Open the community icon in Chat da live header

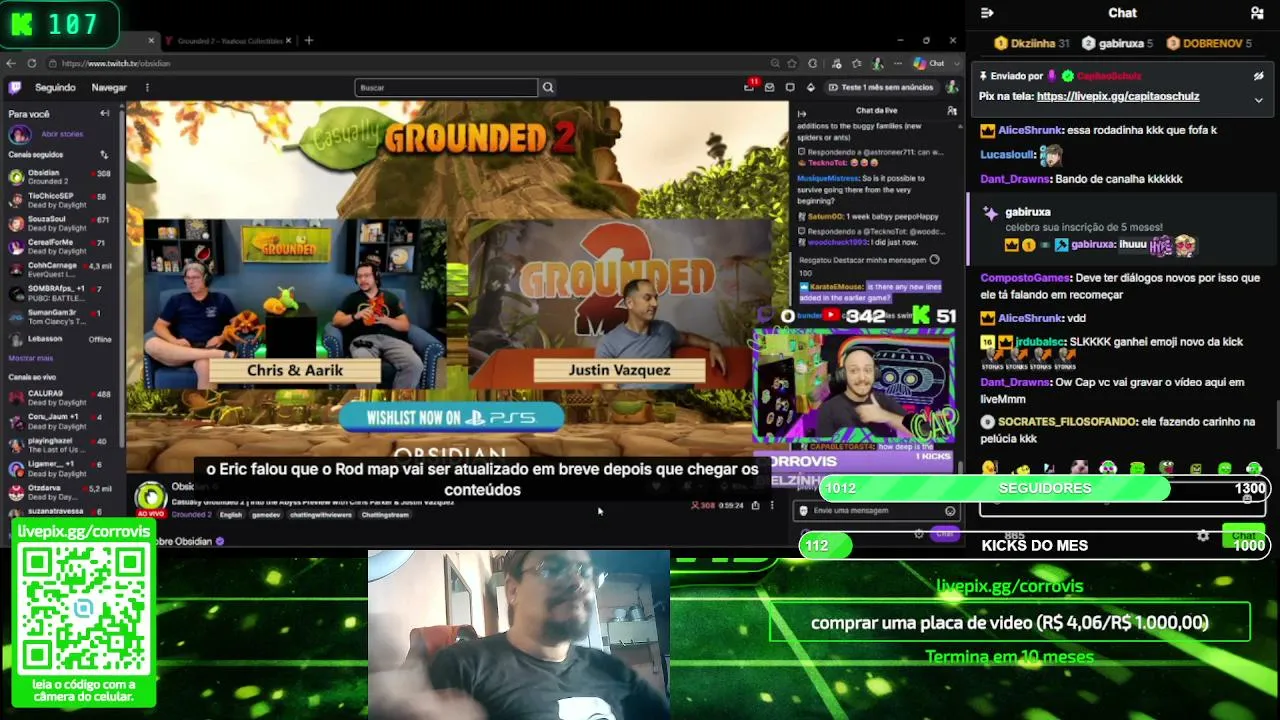[952, 110]
